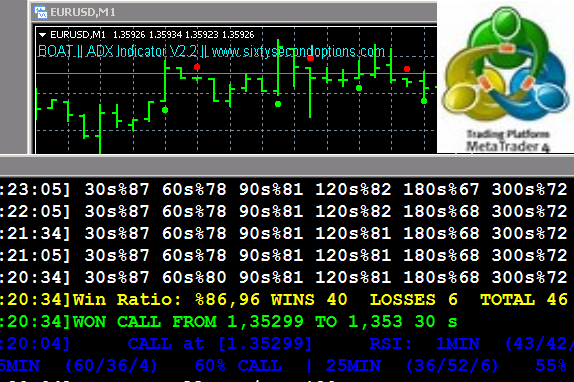Viewport: 574px width, 382px height.
Task: Click the EURUSD,M1 window title text
Action: 83,12
